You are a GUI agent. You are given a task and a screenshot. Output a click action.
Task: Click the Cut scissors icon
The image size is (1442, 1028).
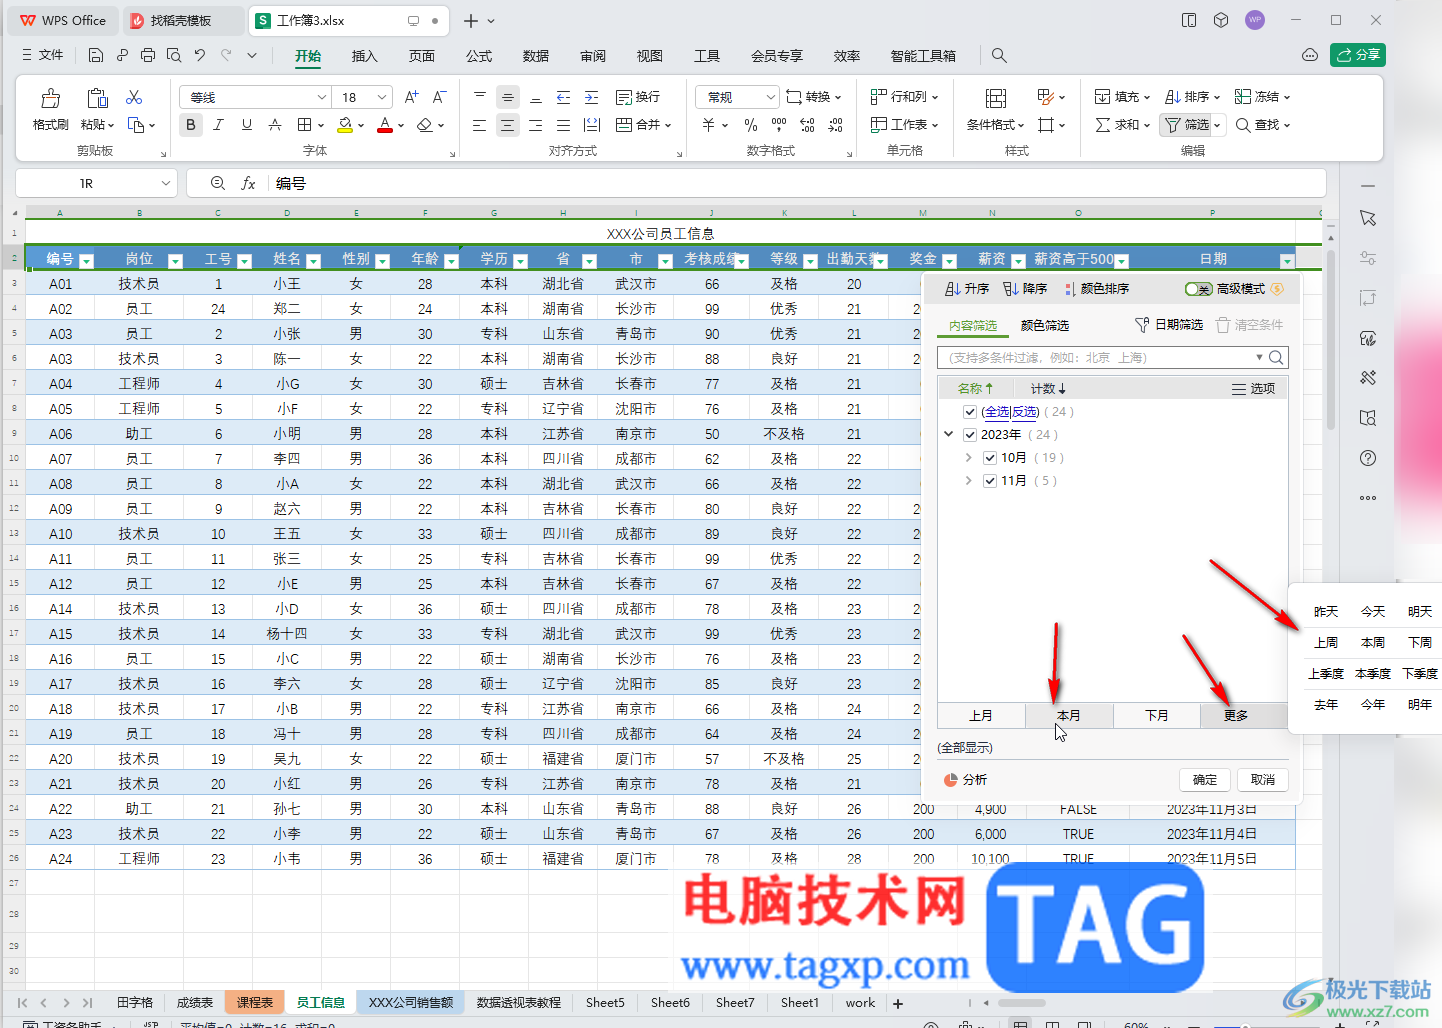click(134, 97)
